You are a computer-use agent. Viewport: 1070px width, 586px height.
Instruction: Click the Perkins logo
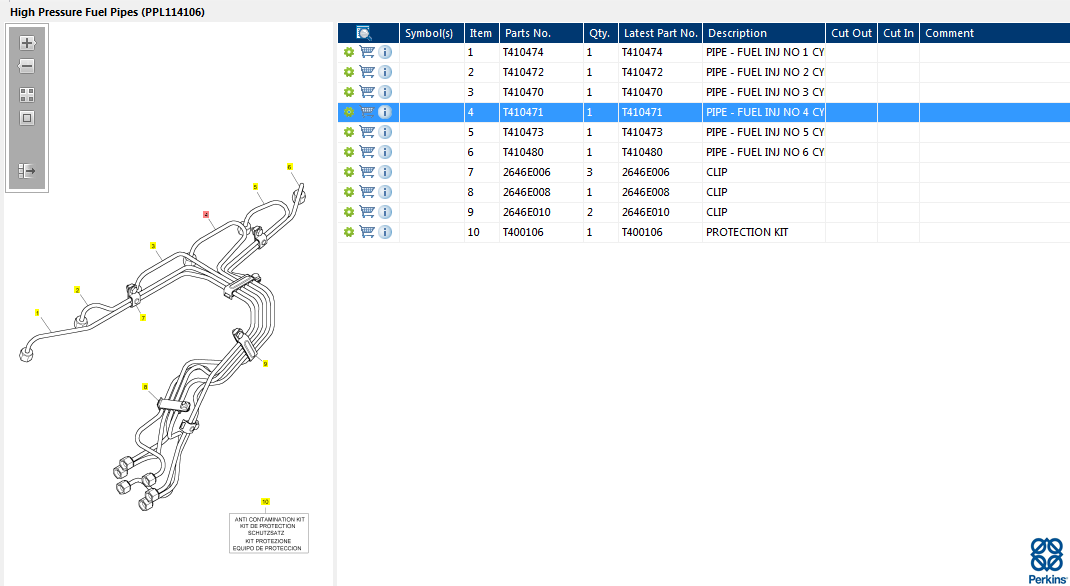pyautogui.click(x=1045, y=560)
